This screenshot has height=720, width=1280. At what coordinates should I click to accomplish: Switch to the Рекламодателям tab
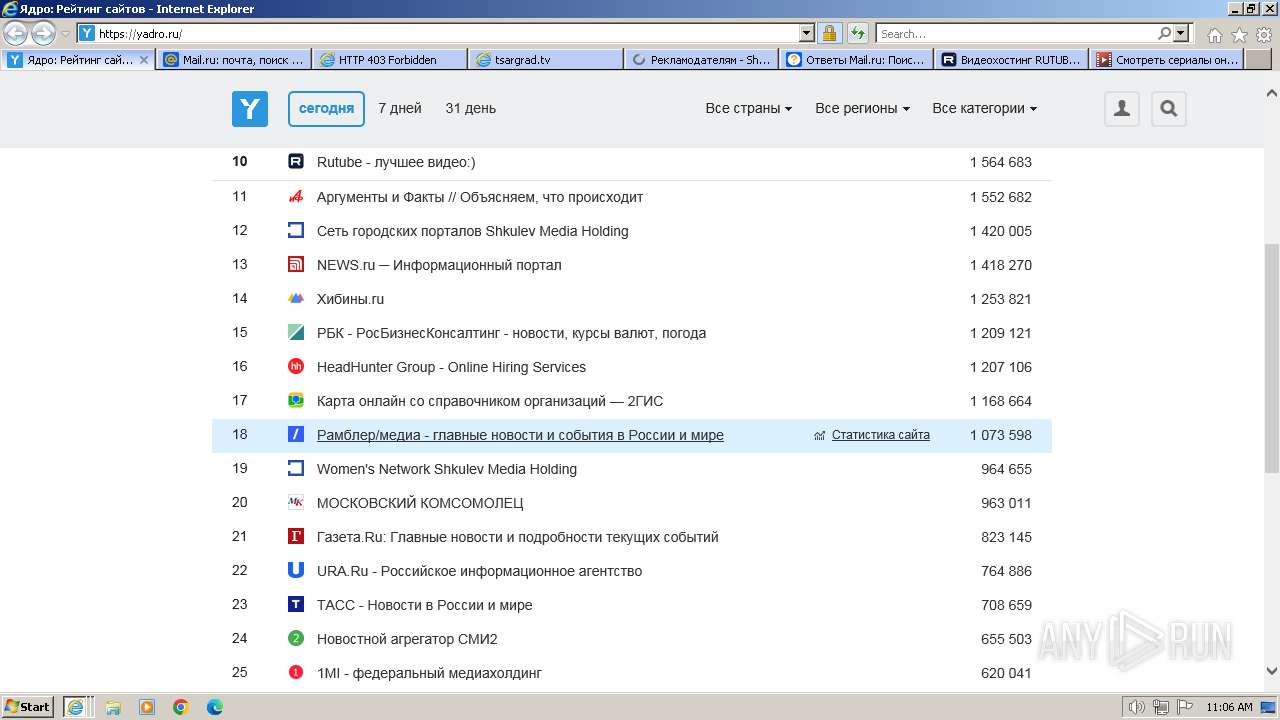(x=701, y=60)
